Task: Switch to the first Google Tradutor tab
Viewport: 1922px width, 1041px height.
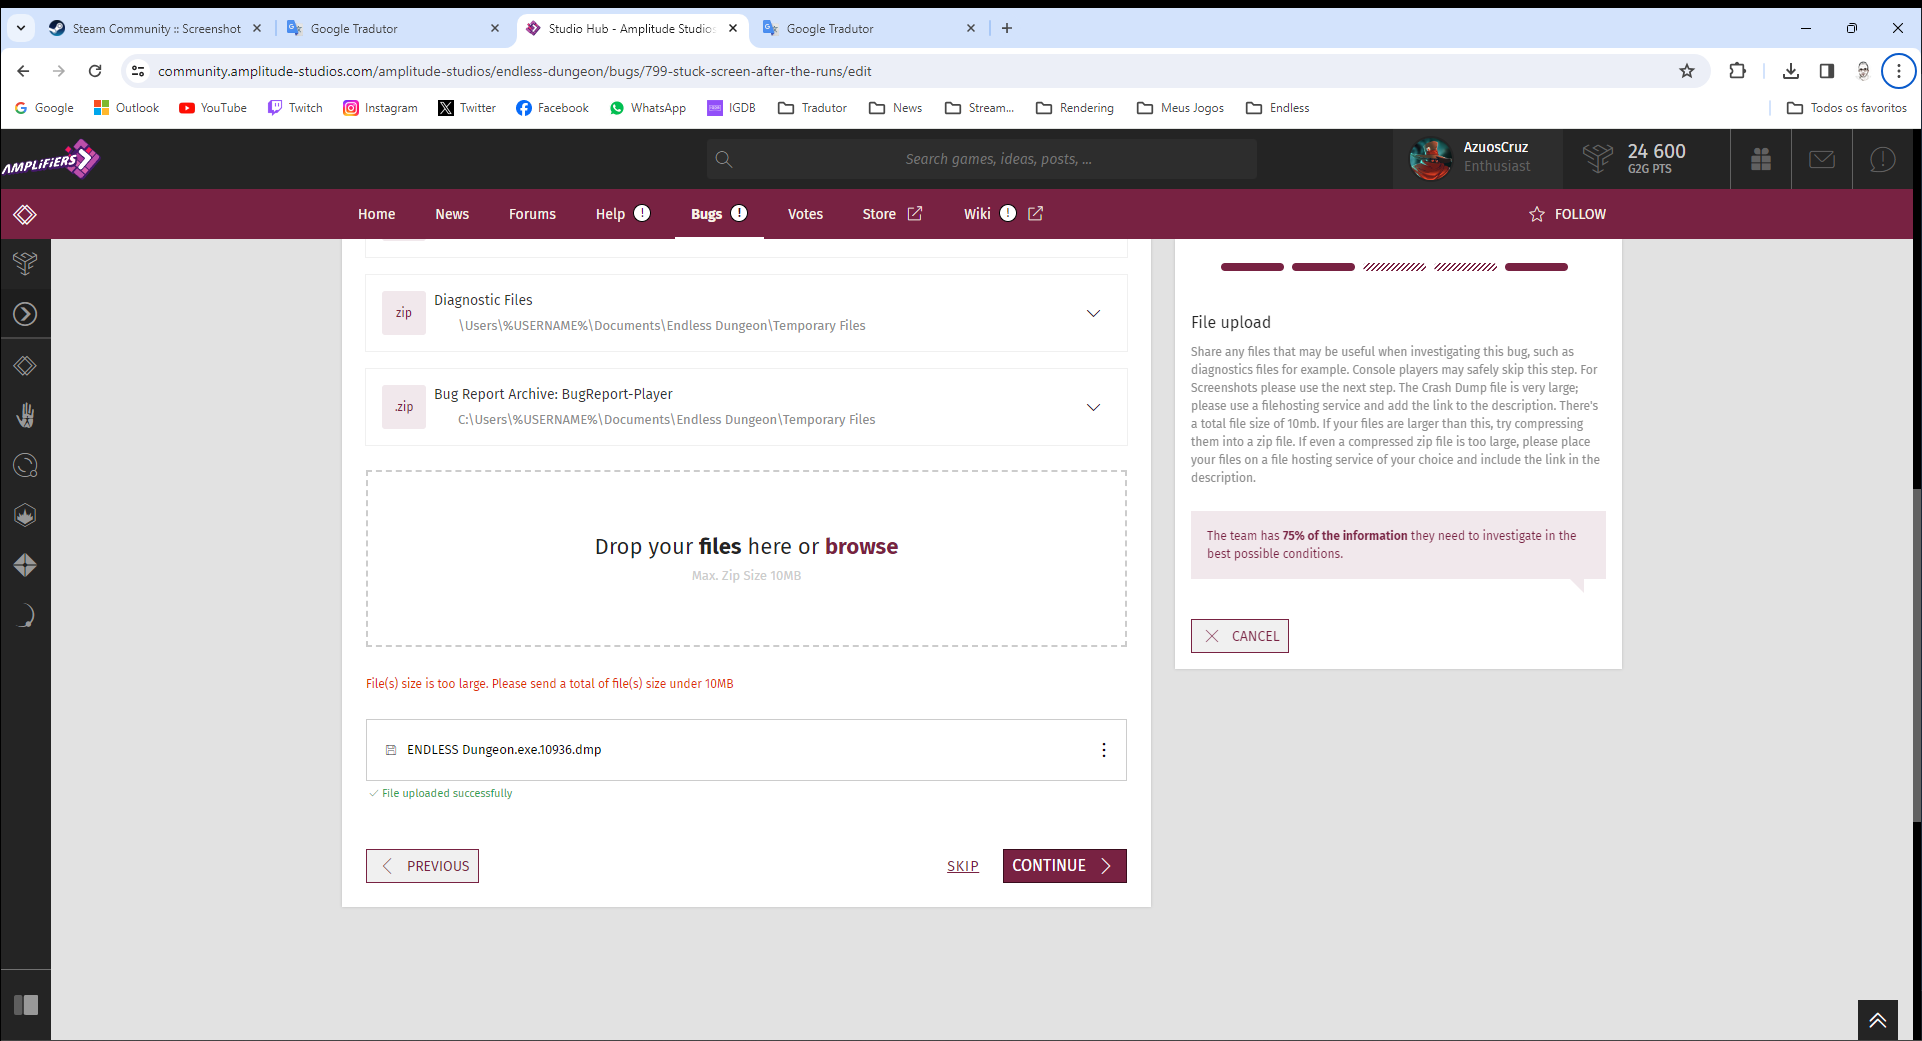Action: 392,28
